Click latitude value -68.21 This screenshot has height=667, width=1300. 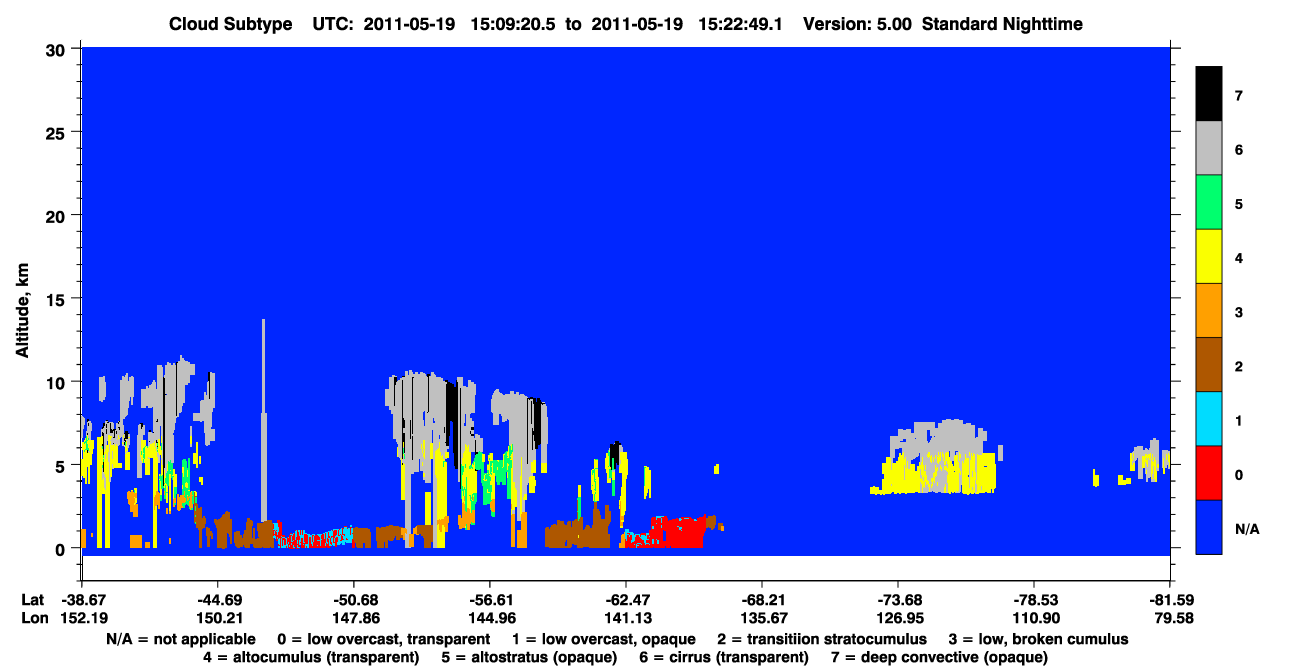762,600
